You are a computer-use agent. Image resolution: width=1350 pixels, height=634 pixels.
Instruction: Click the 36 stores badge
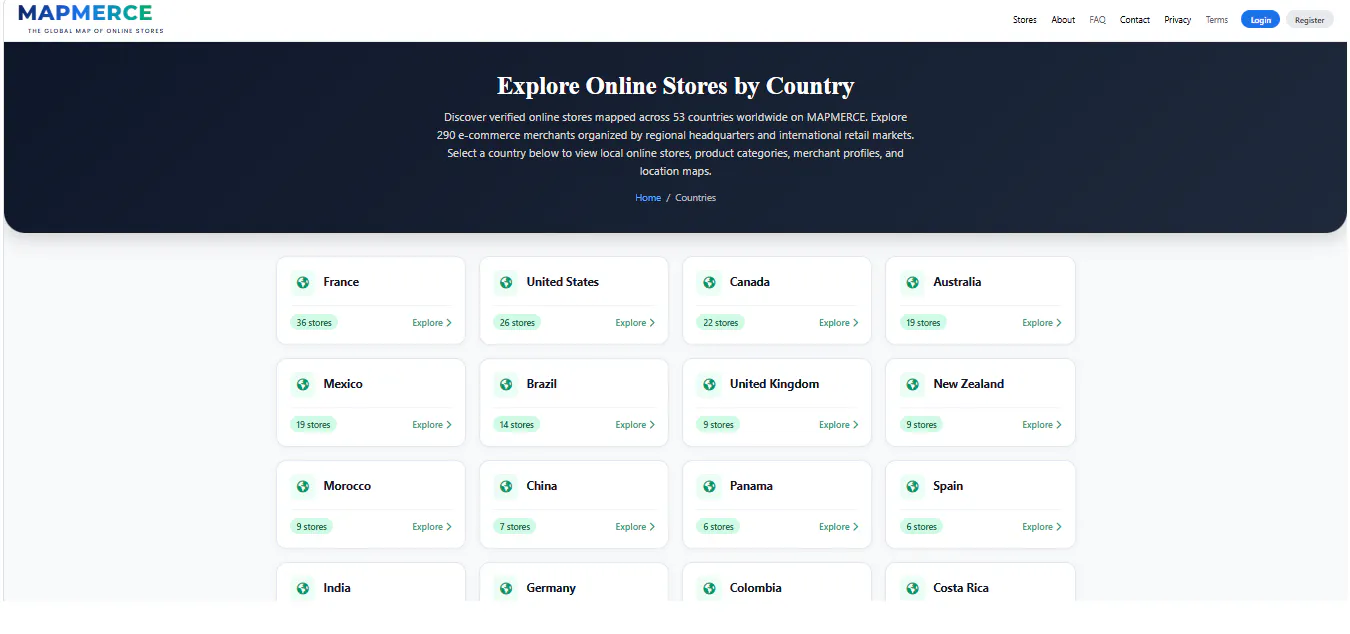click(314, 323)
